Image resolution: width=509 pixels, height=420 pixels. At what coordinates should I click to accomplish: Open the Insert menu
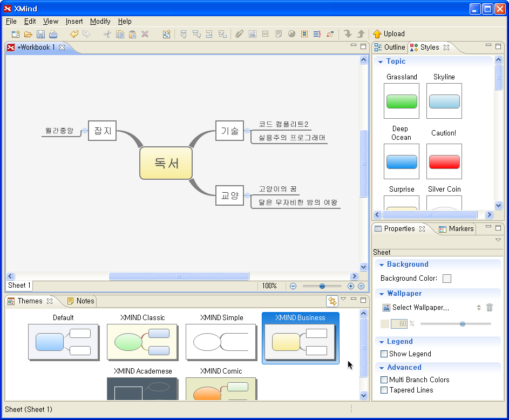pyautogui.click(x=74, y=21)
